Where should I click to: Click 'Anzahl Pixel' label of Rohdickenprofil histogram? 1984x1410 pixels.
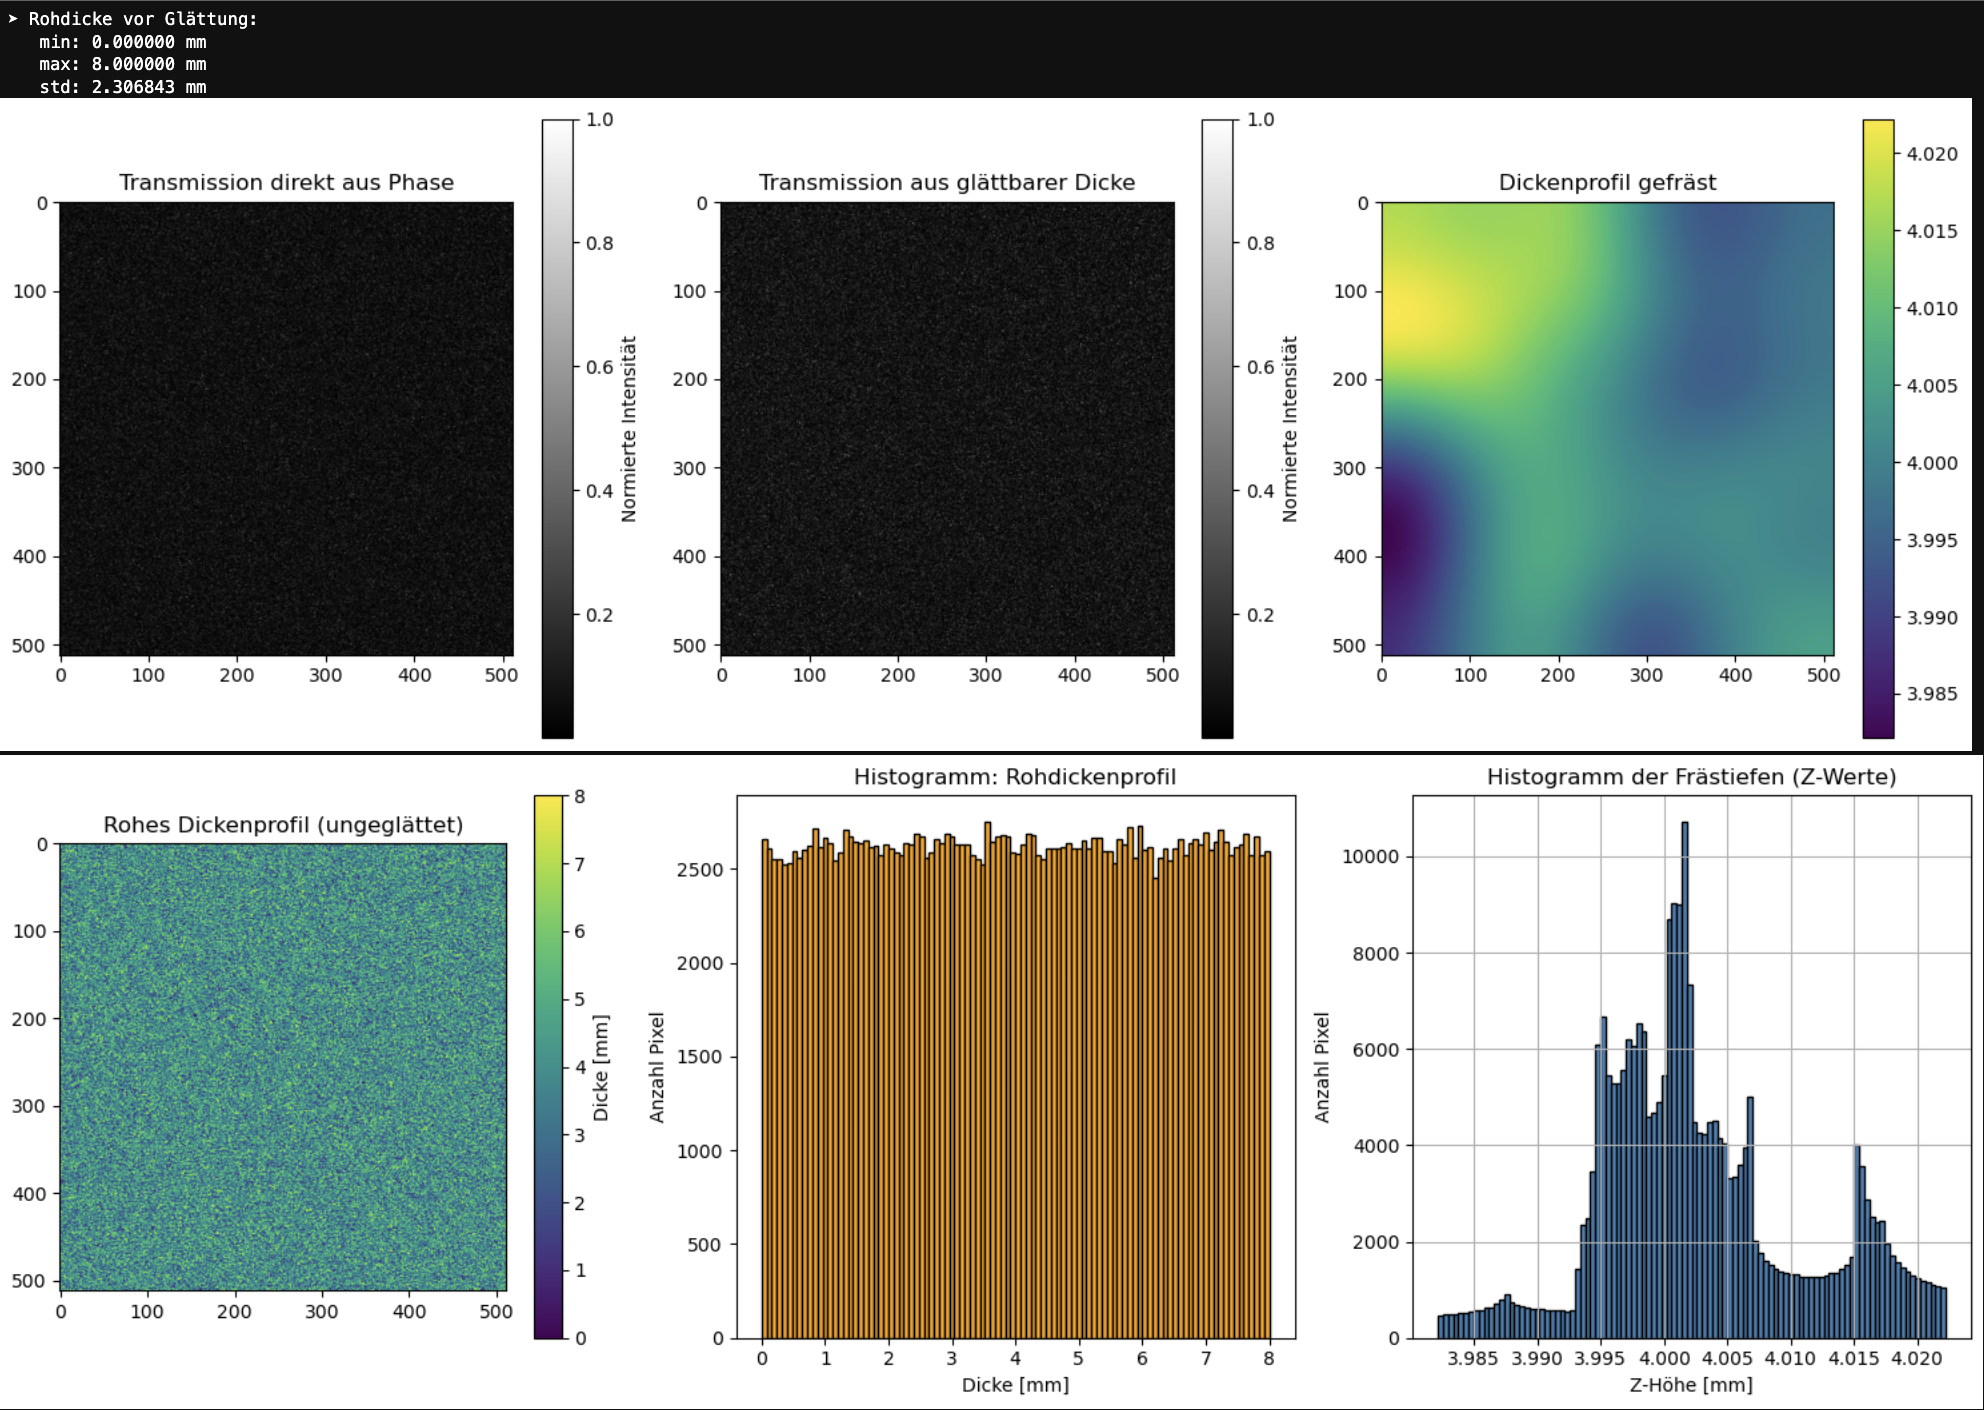click(x=657, y=1067)
